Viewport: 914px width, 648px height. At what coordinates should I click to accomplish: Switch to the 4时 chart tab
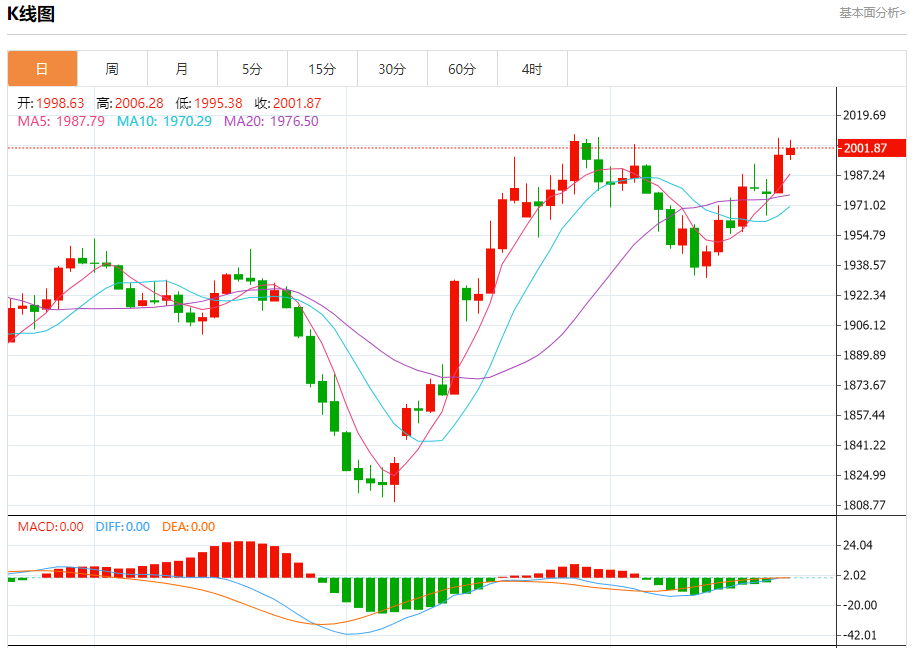coord(532,69)
